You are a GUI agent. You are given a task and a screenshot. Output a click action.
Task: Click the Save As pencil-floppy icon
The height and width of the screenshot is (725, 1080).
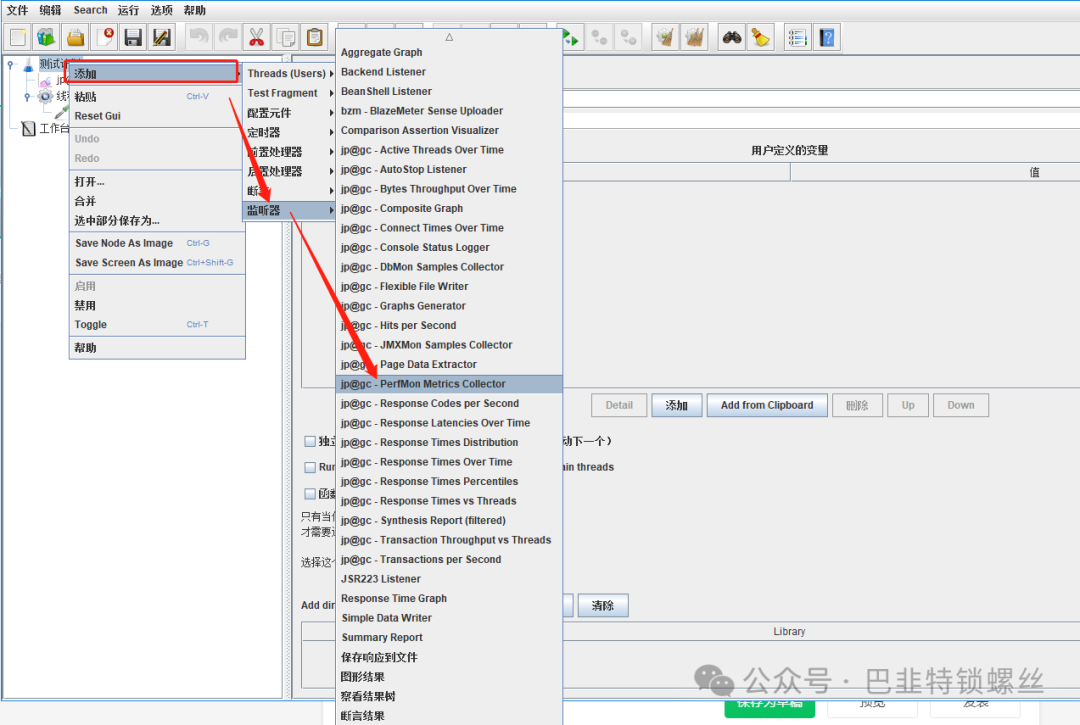pyautogui.click(x=162, y=37)
